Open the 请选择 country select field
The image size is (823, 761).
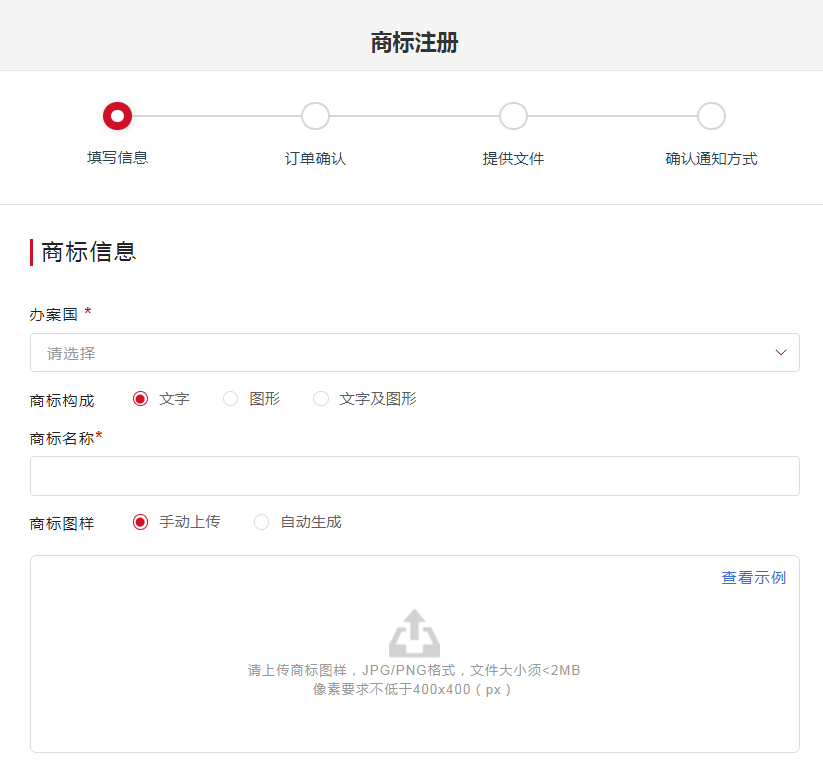(400, 353)
